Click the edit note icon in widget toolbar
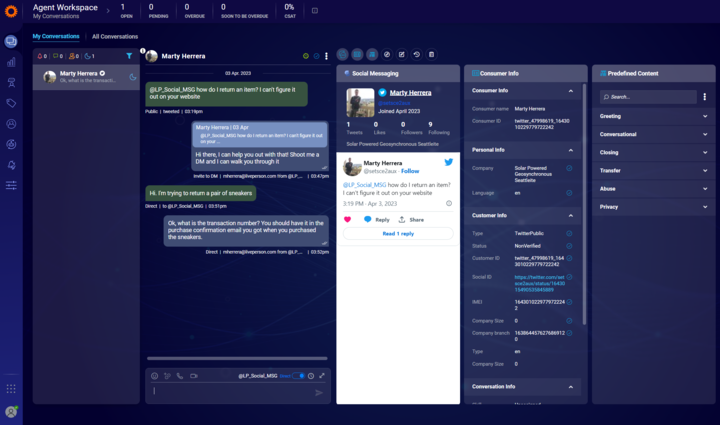 click(402, 55)
